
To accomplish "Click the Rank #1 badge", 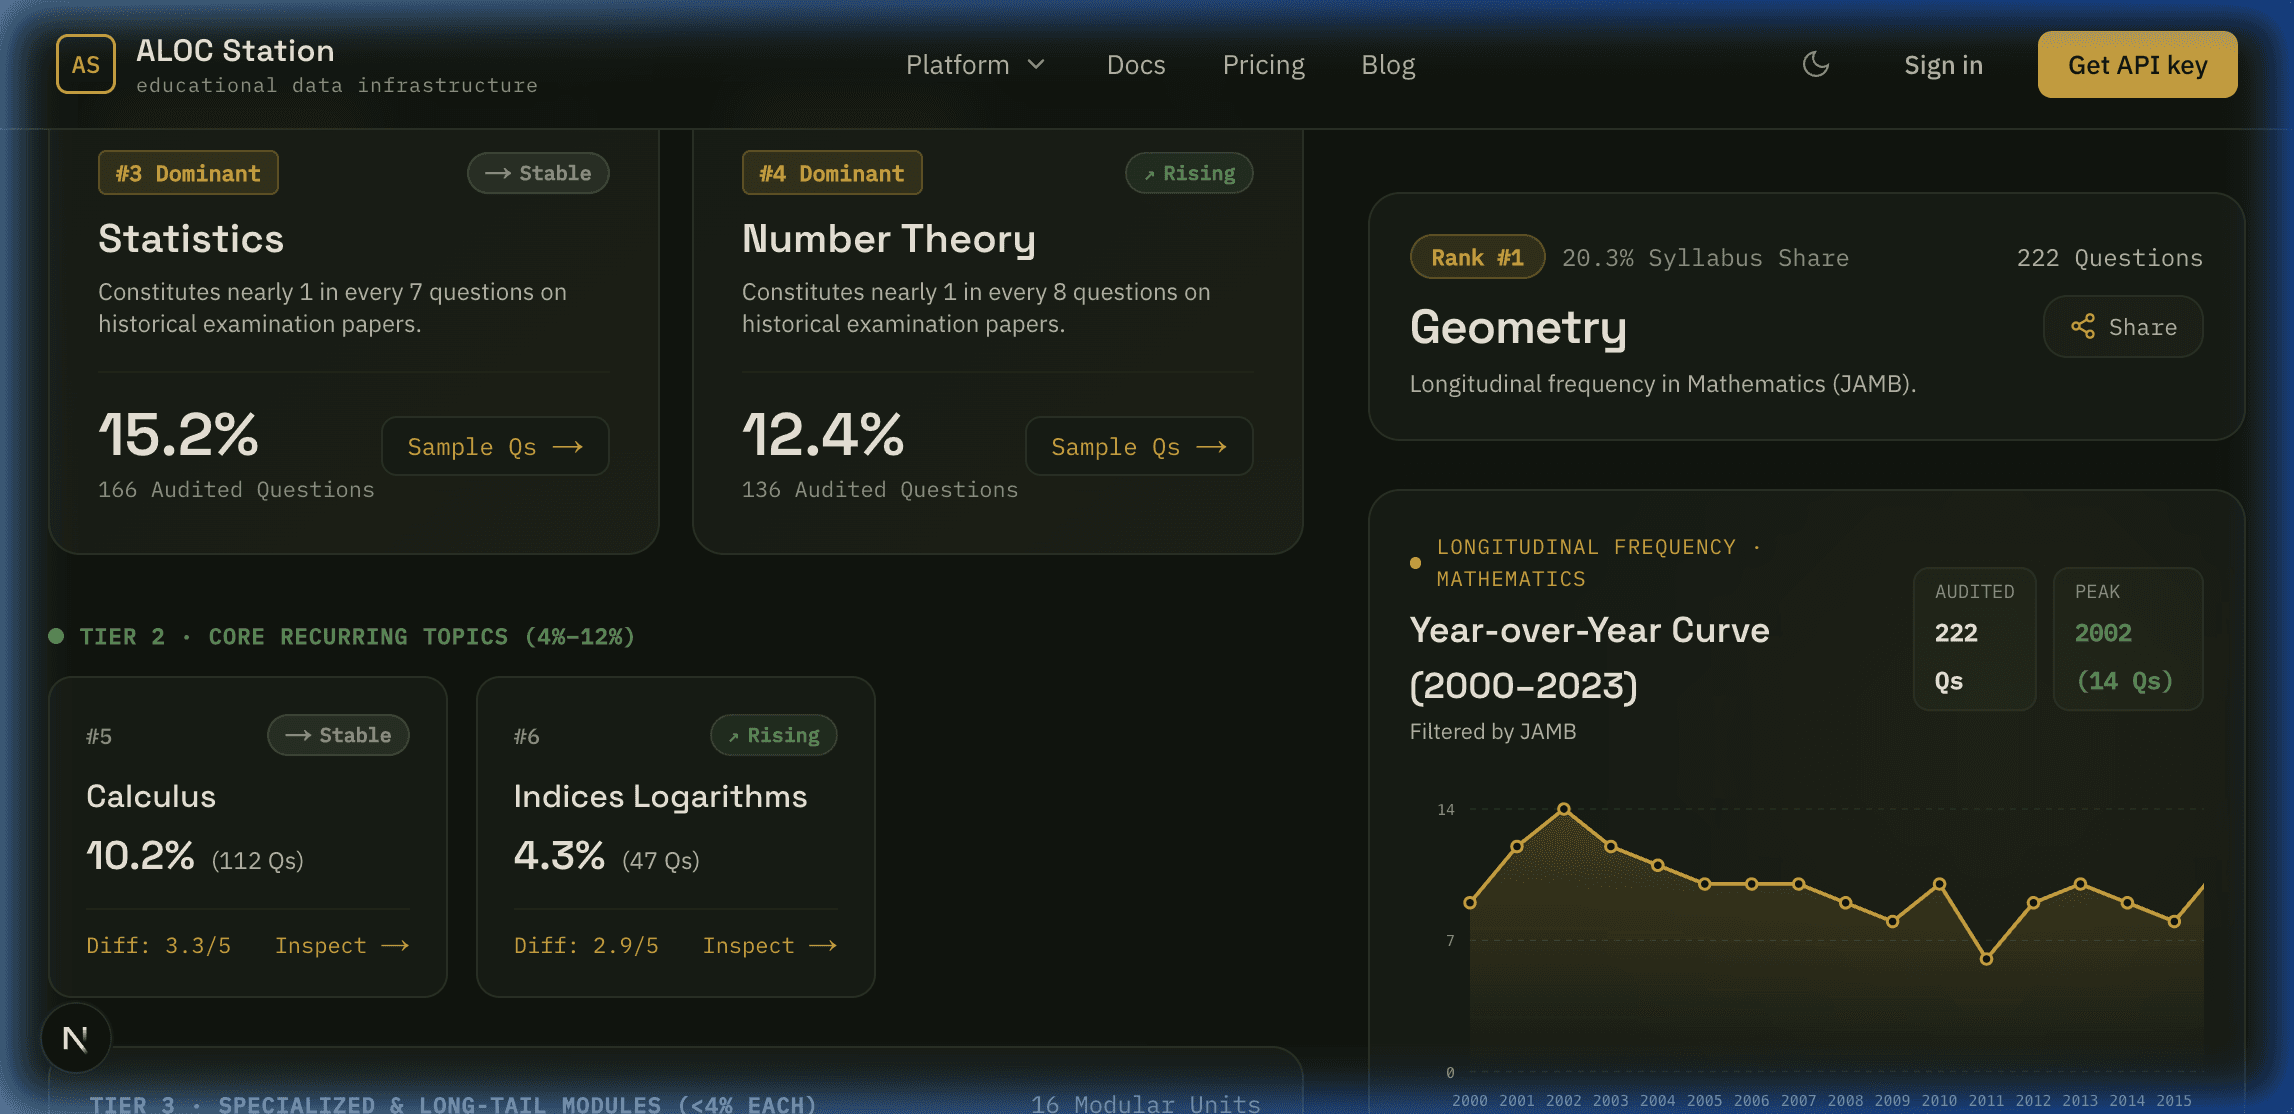I will click(x=1477, y=257).
